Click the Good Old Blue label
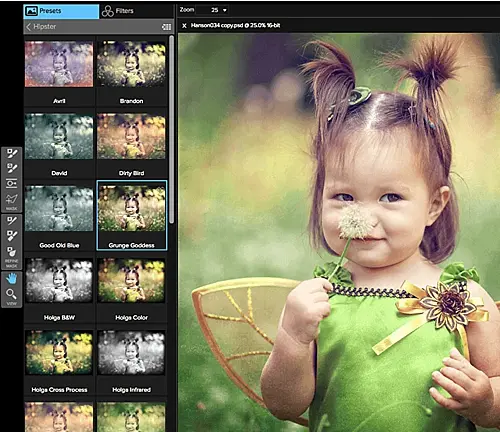The width and height of the screenshot is (500, 432). [59, 245]
